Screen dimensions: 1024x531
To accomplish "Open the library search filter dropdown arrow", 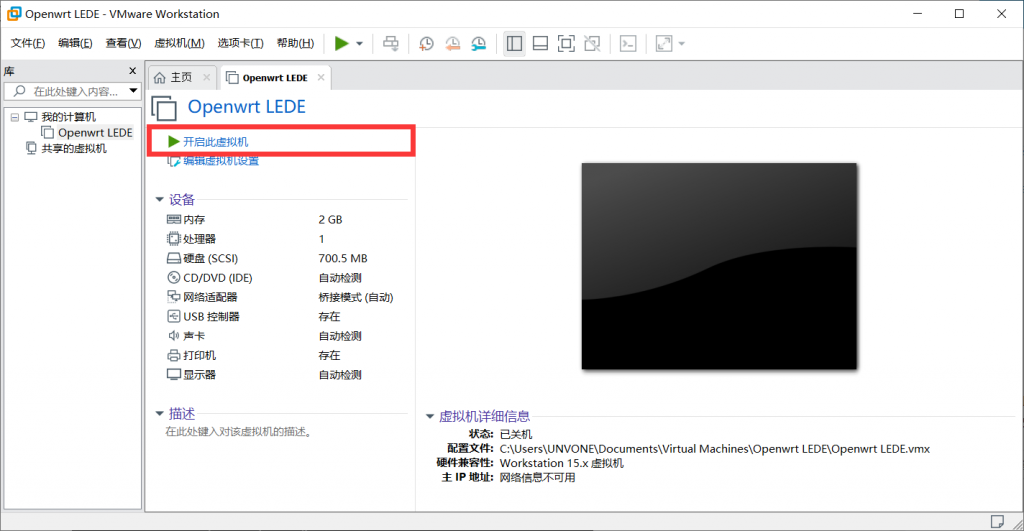I will tap(133, 91).
